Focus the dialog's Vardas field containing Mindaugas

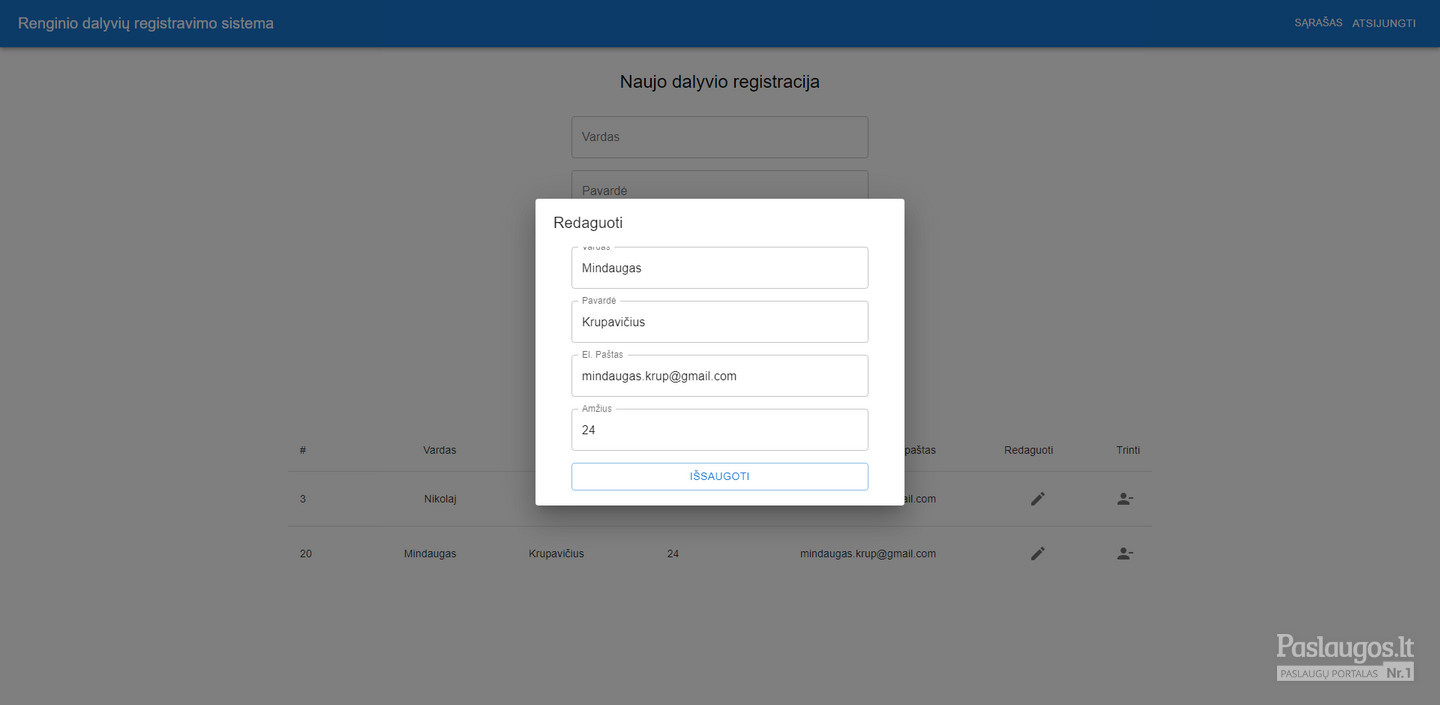pyautogui.click(x=720, y=268)
